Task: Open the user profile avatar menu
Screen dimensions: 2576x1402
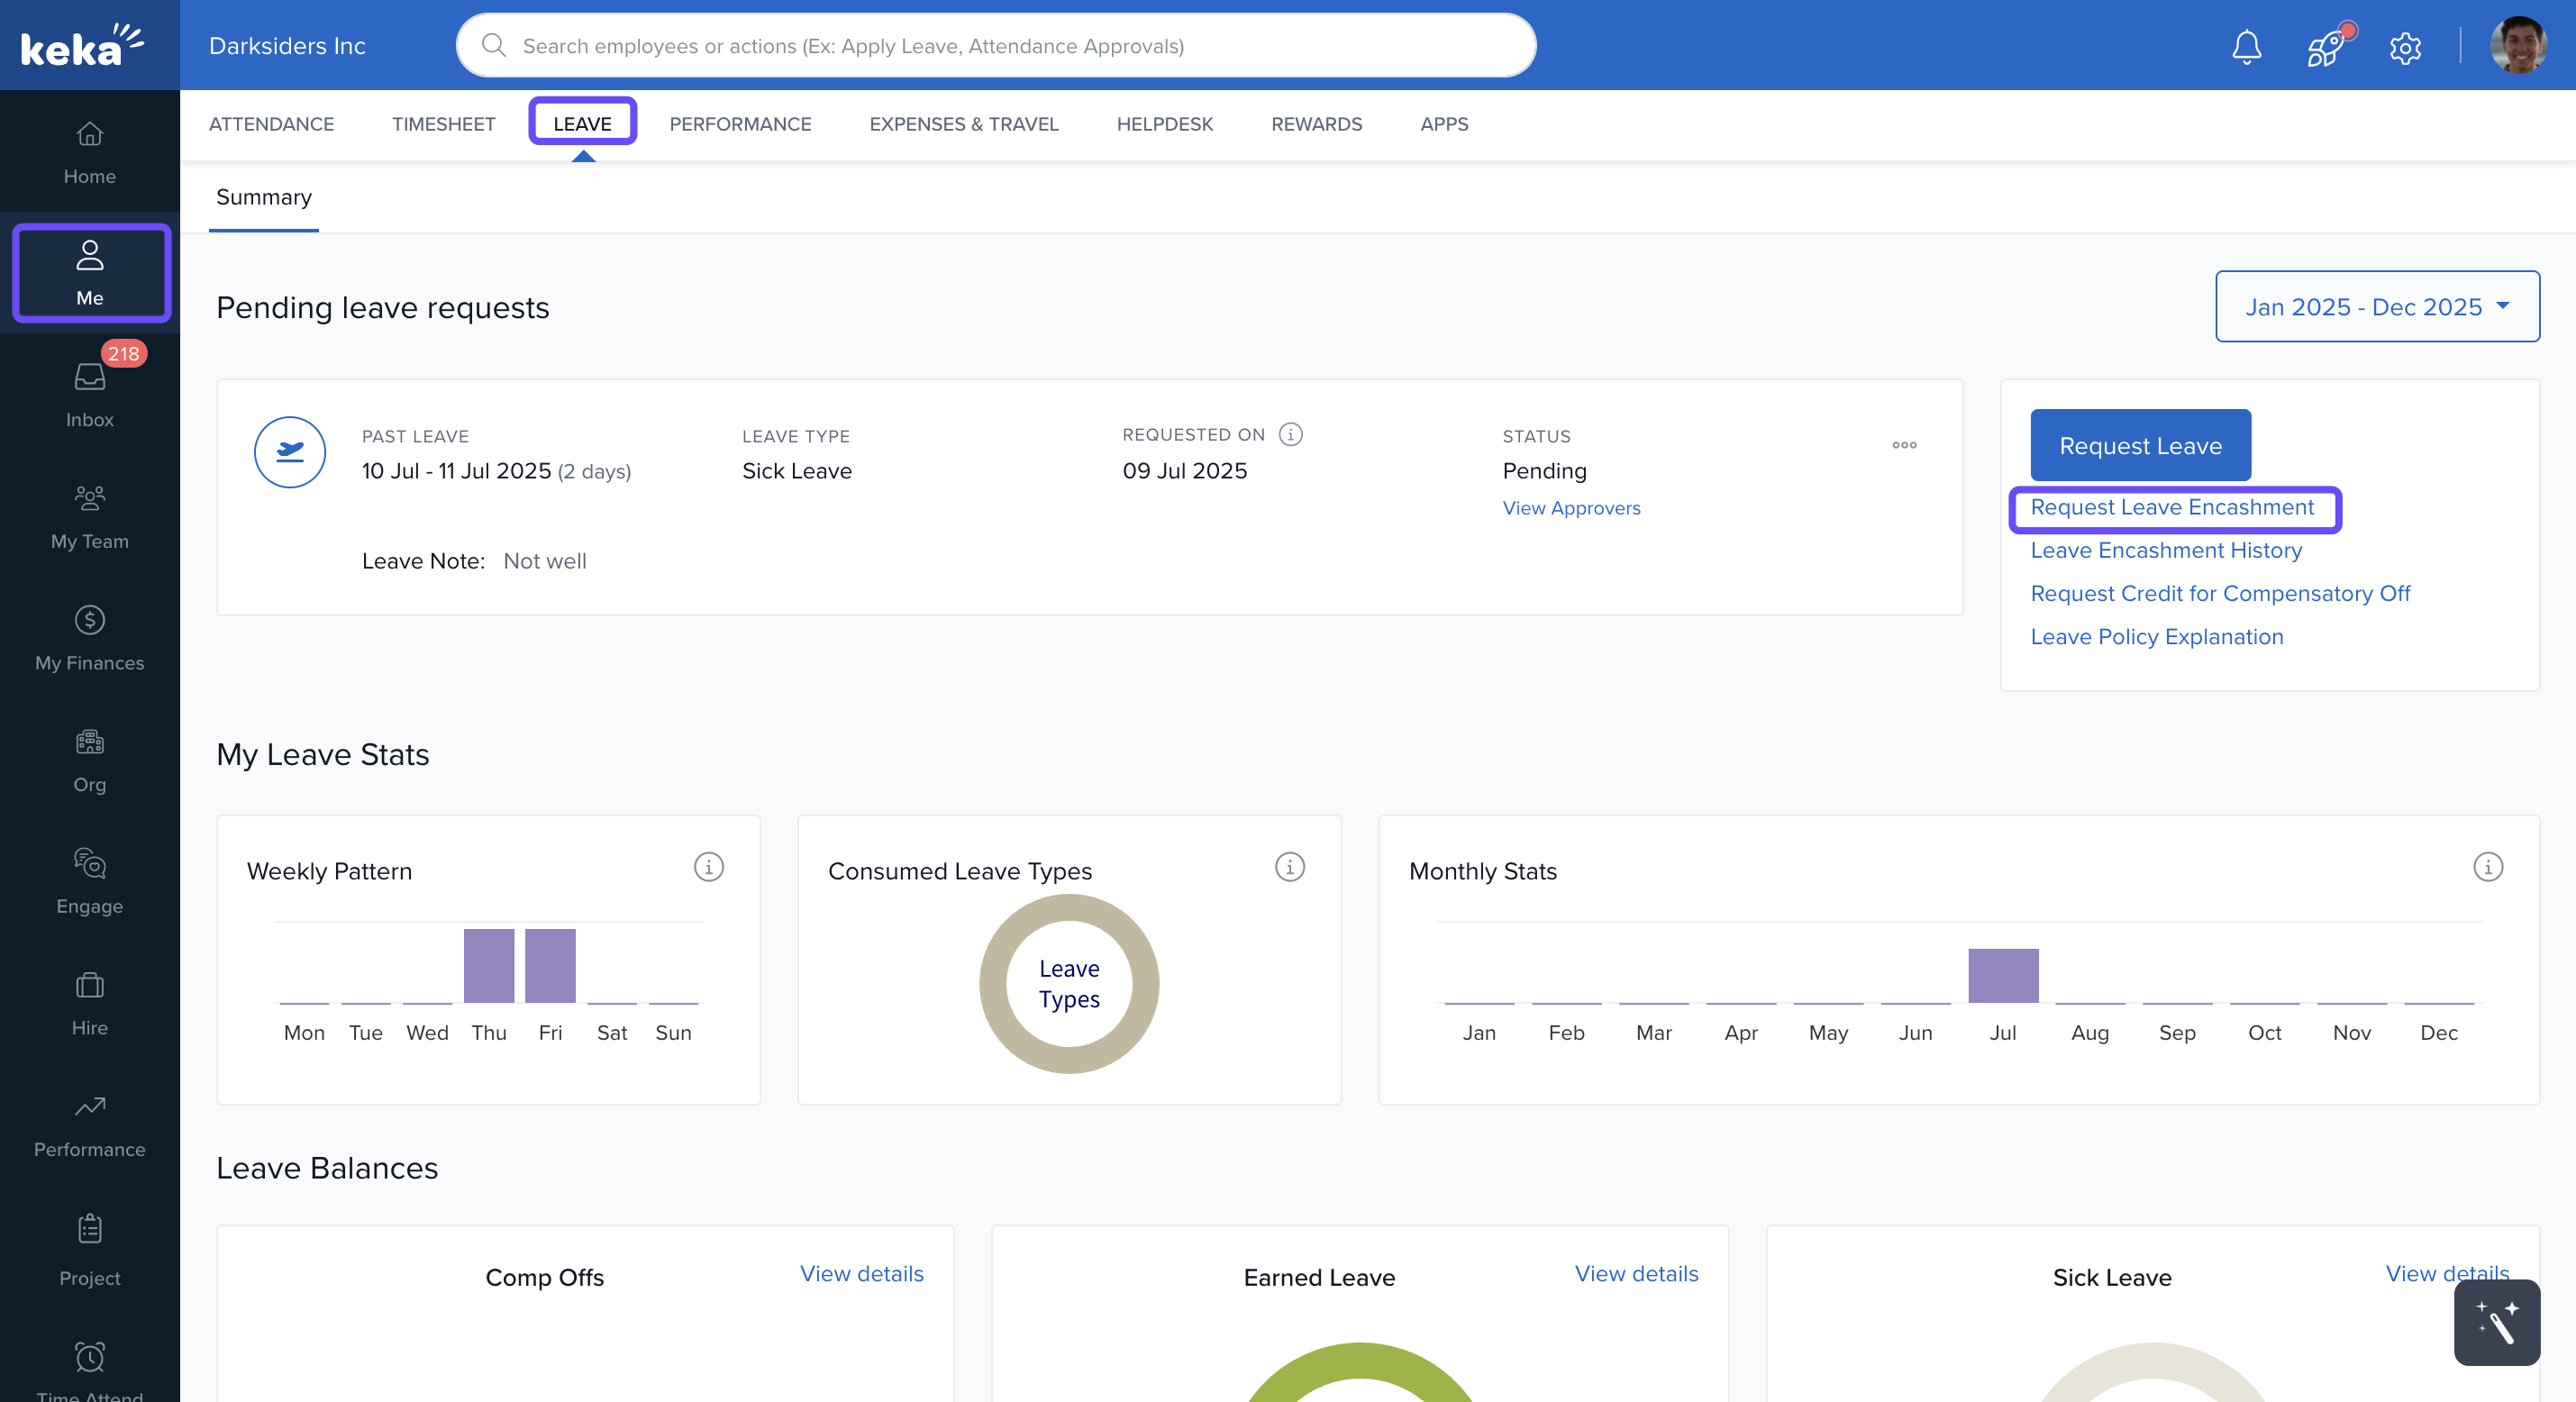Action: tap(2517, 46)
